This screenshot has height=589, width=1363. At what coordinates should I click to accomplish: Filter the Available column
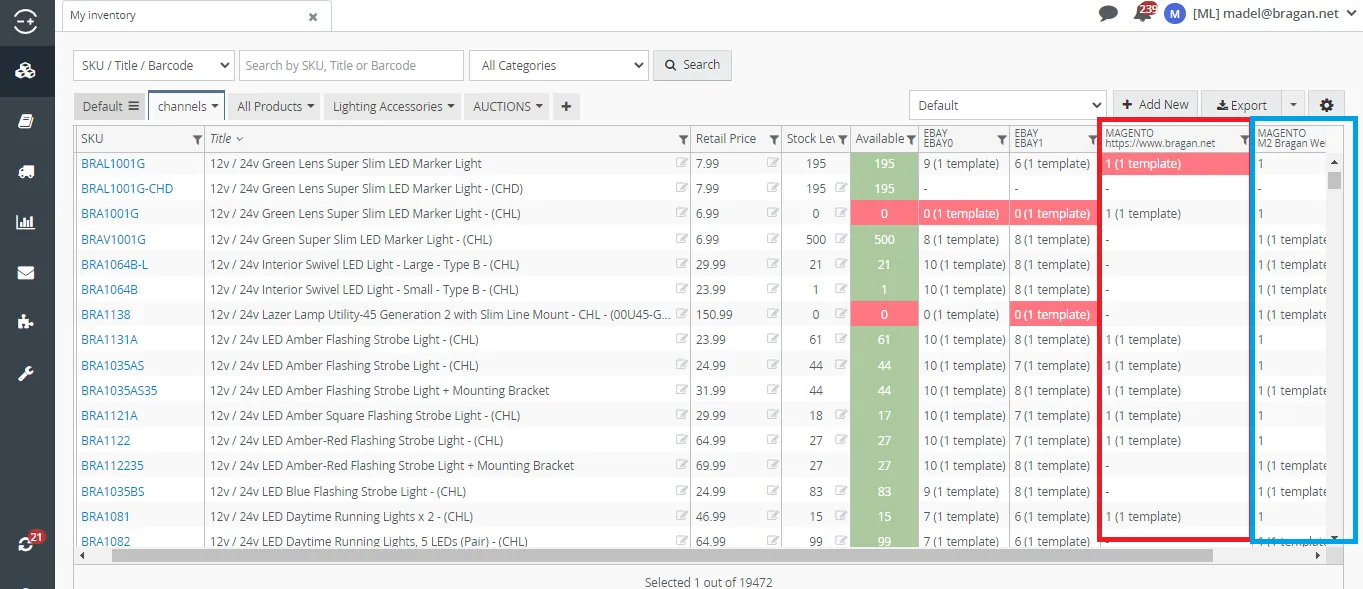pyautogui.click(x=911, y=139)
